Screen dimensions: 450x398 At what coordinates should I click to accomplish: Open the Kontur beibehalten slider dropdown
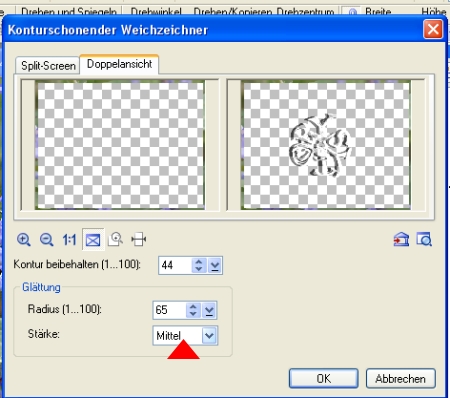click(215, 265)
